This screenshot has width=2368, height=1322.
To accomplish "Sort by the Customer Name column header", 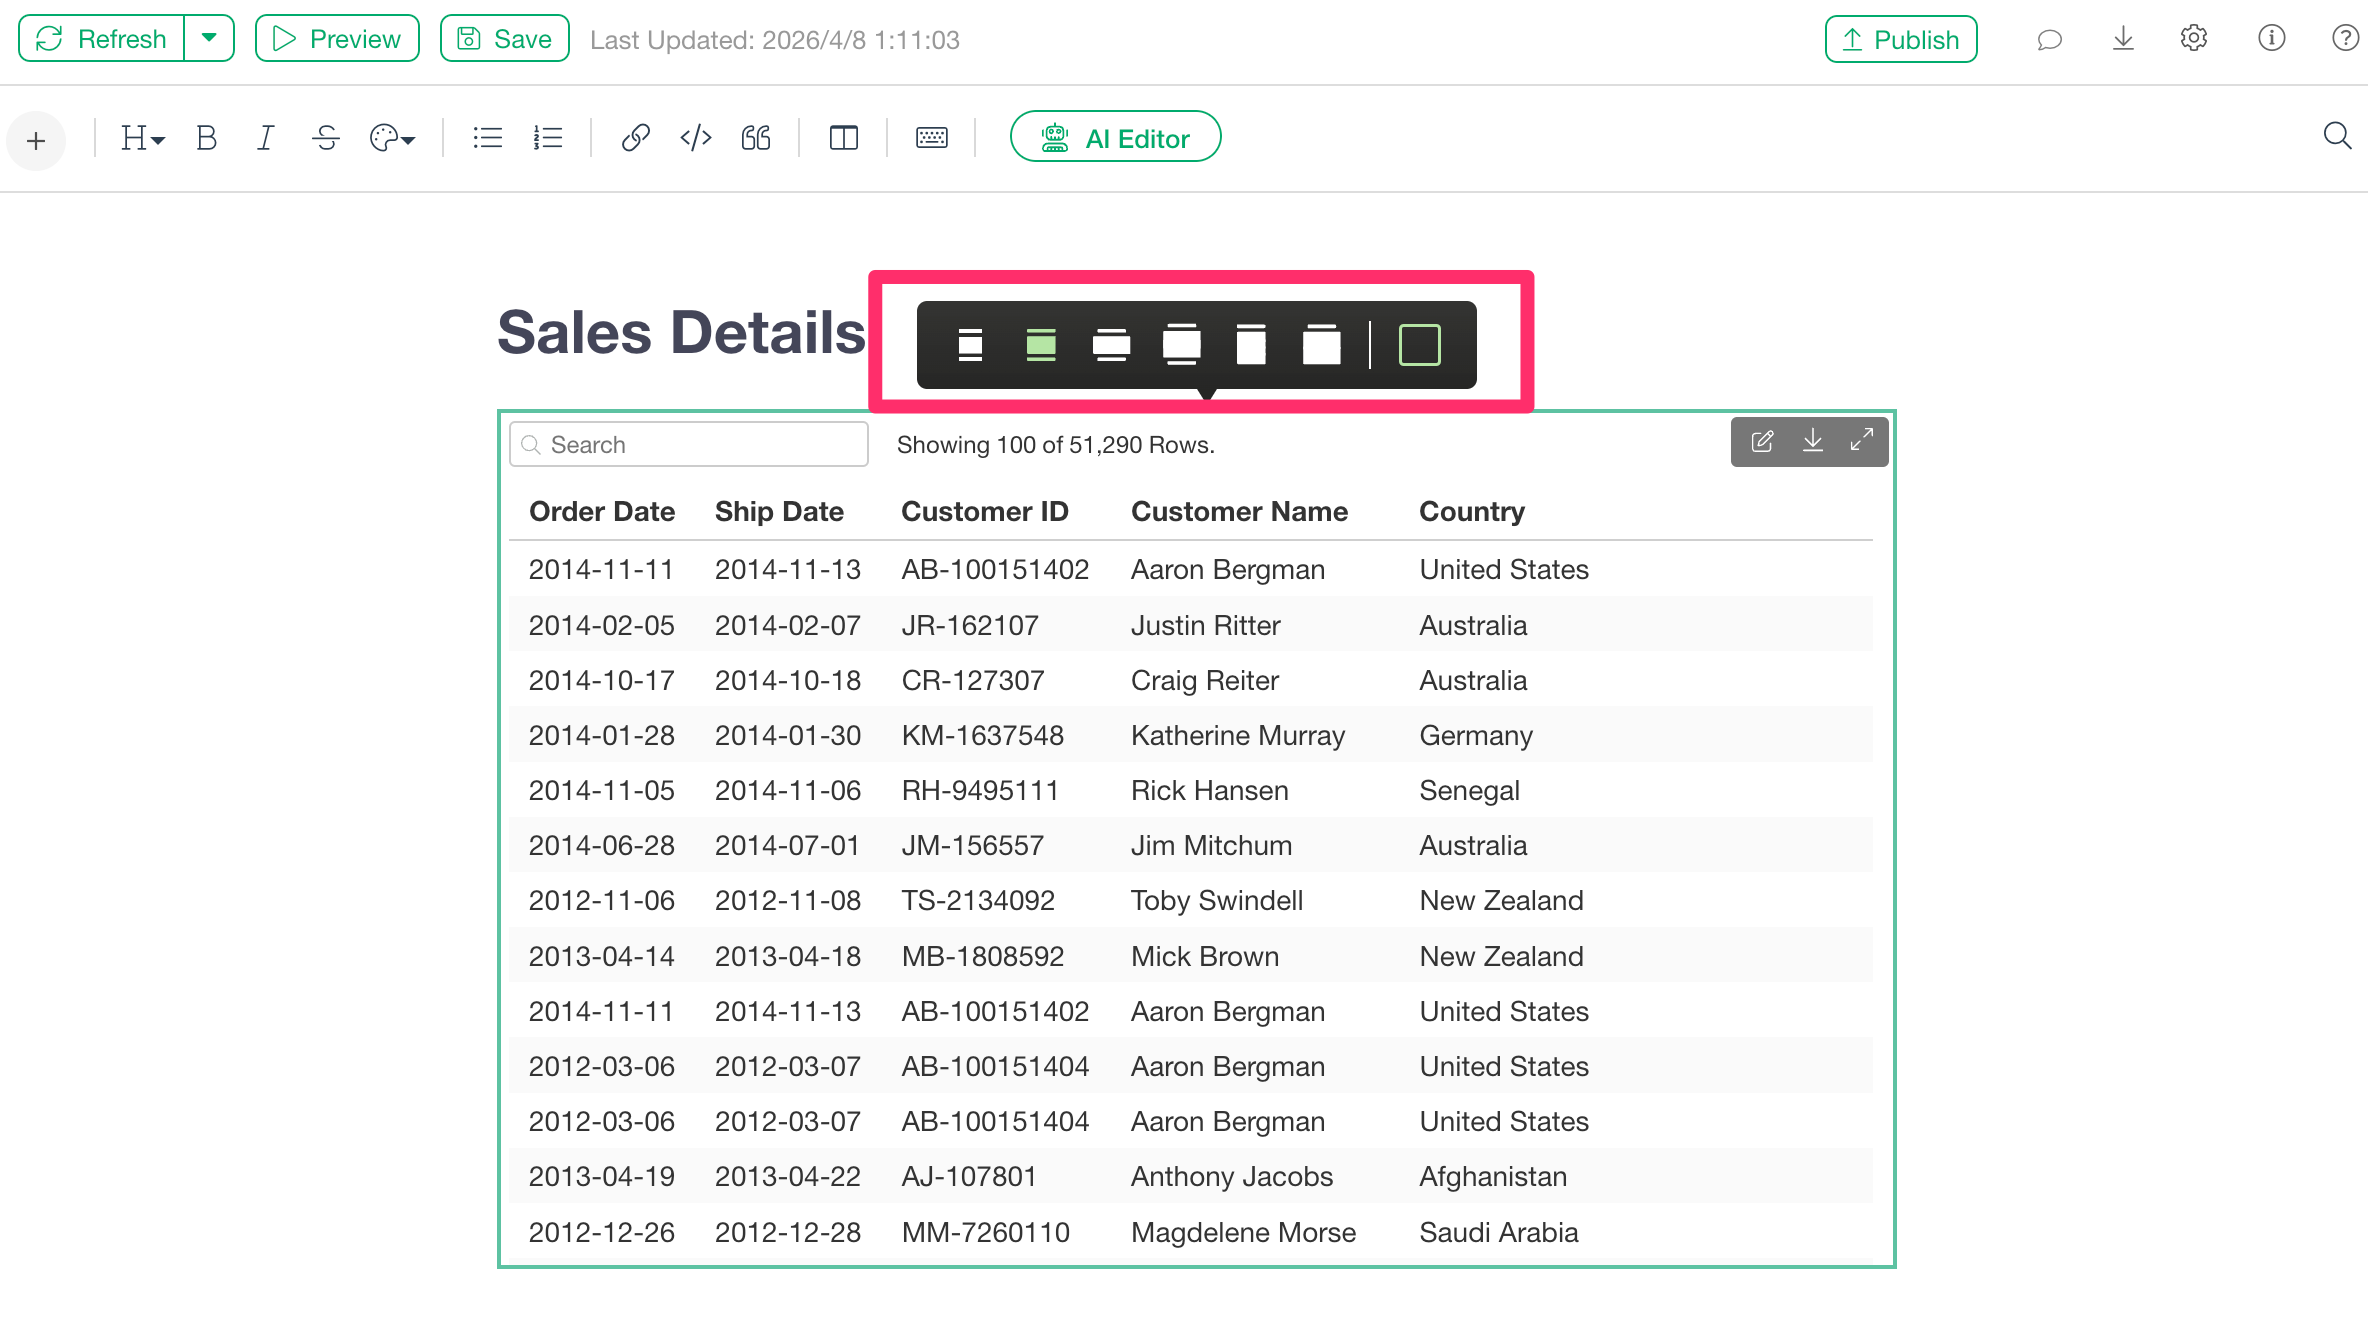I will coord(1239,511).
